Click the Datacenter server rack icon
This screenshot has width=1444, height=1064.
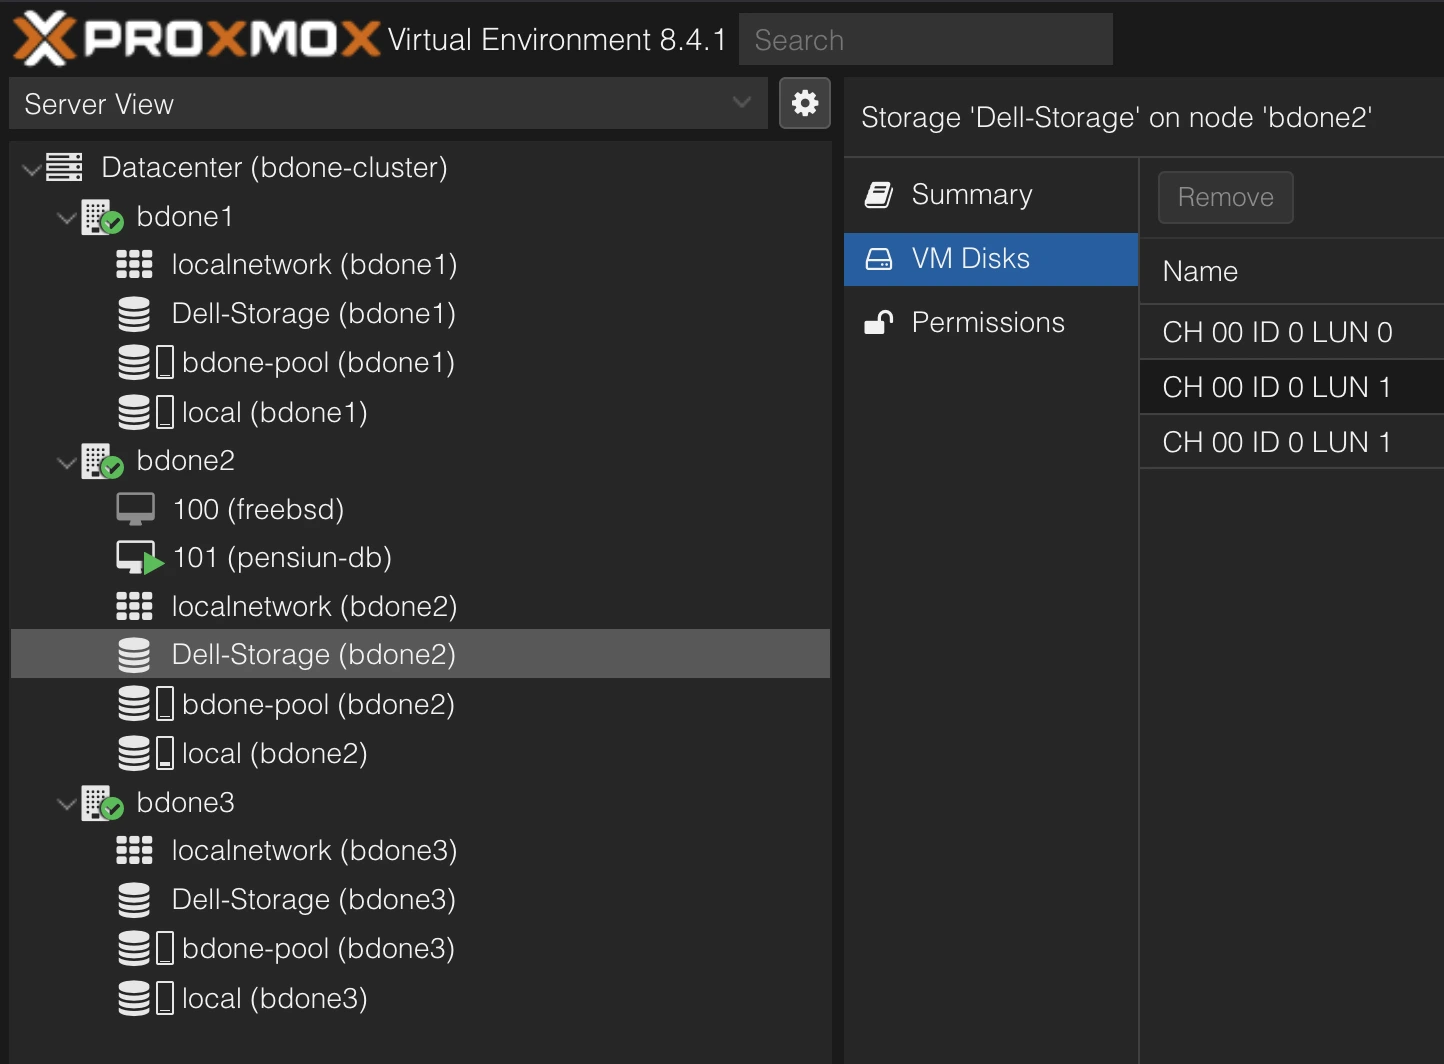(65, 167)
